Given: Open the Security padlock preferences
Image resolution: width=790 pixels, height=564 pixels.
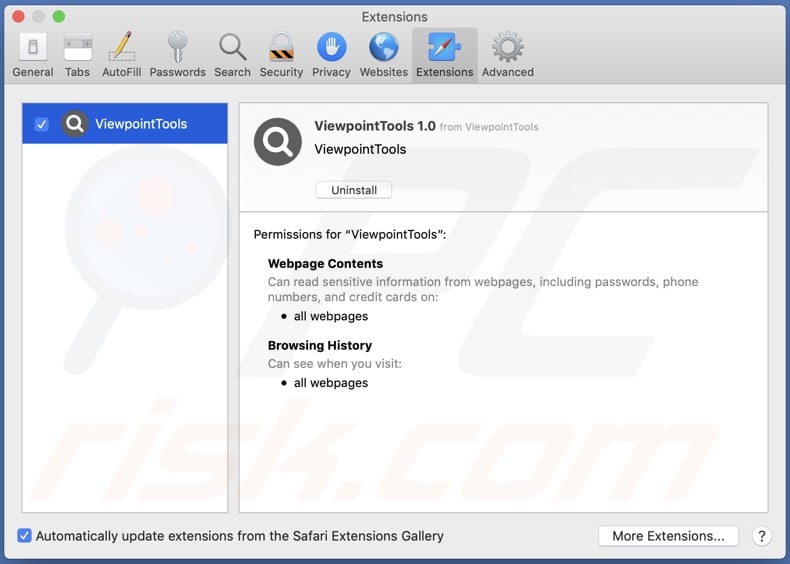Looking at the screenshot, I should point(281,55).
